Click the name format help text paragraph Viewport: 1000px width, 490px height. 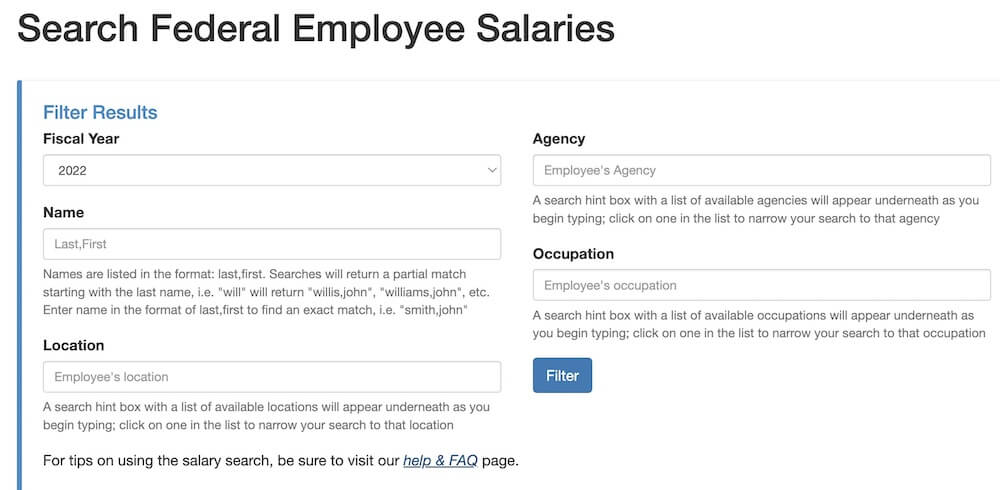266,292
